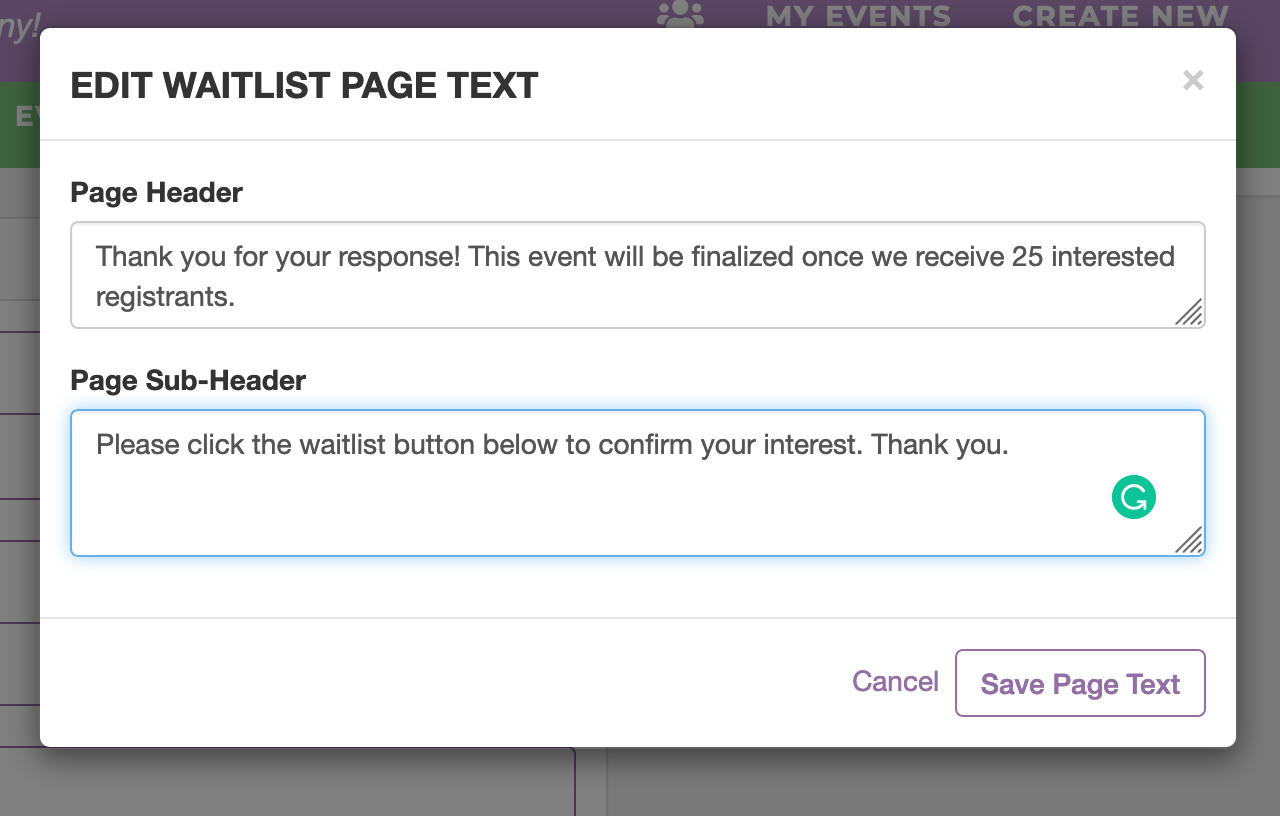Place cursor after "Thank you." in the sub-header

[1011, 444]
